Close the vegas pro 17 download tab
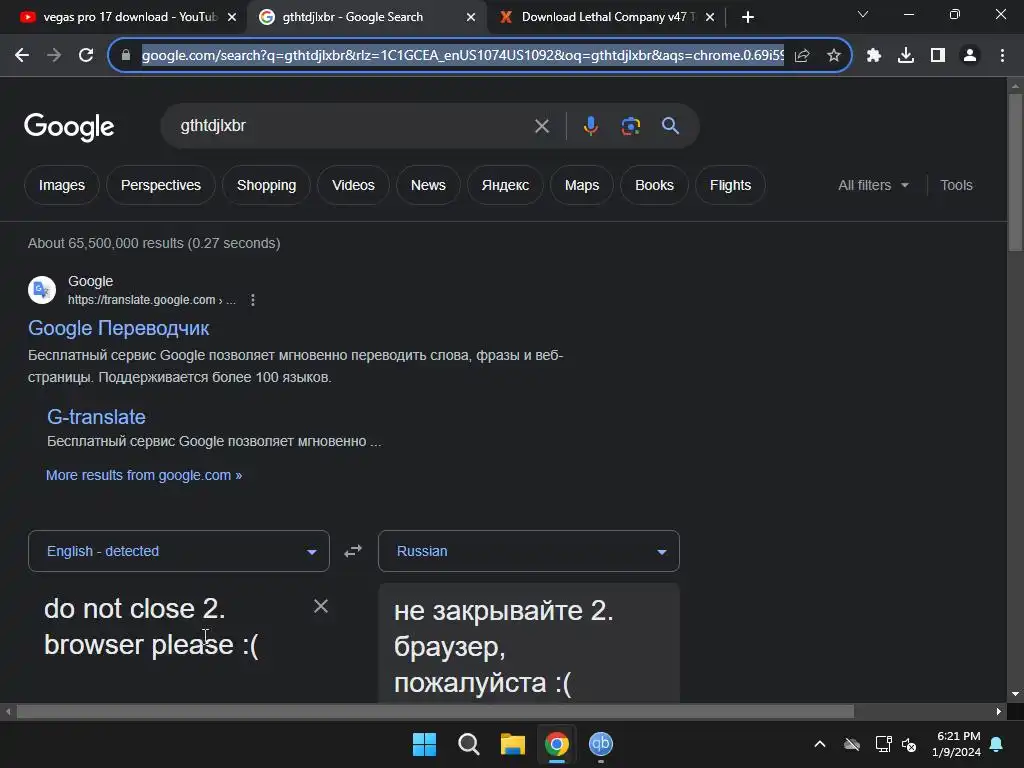This screenshot has width=1024, height=768. (x=232, y=17)
